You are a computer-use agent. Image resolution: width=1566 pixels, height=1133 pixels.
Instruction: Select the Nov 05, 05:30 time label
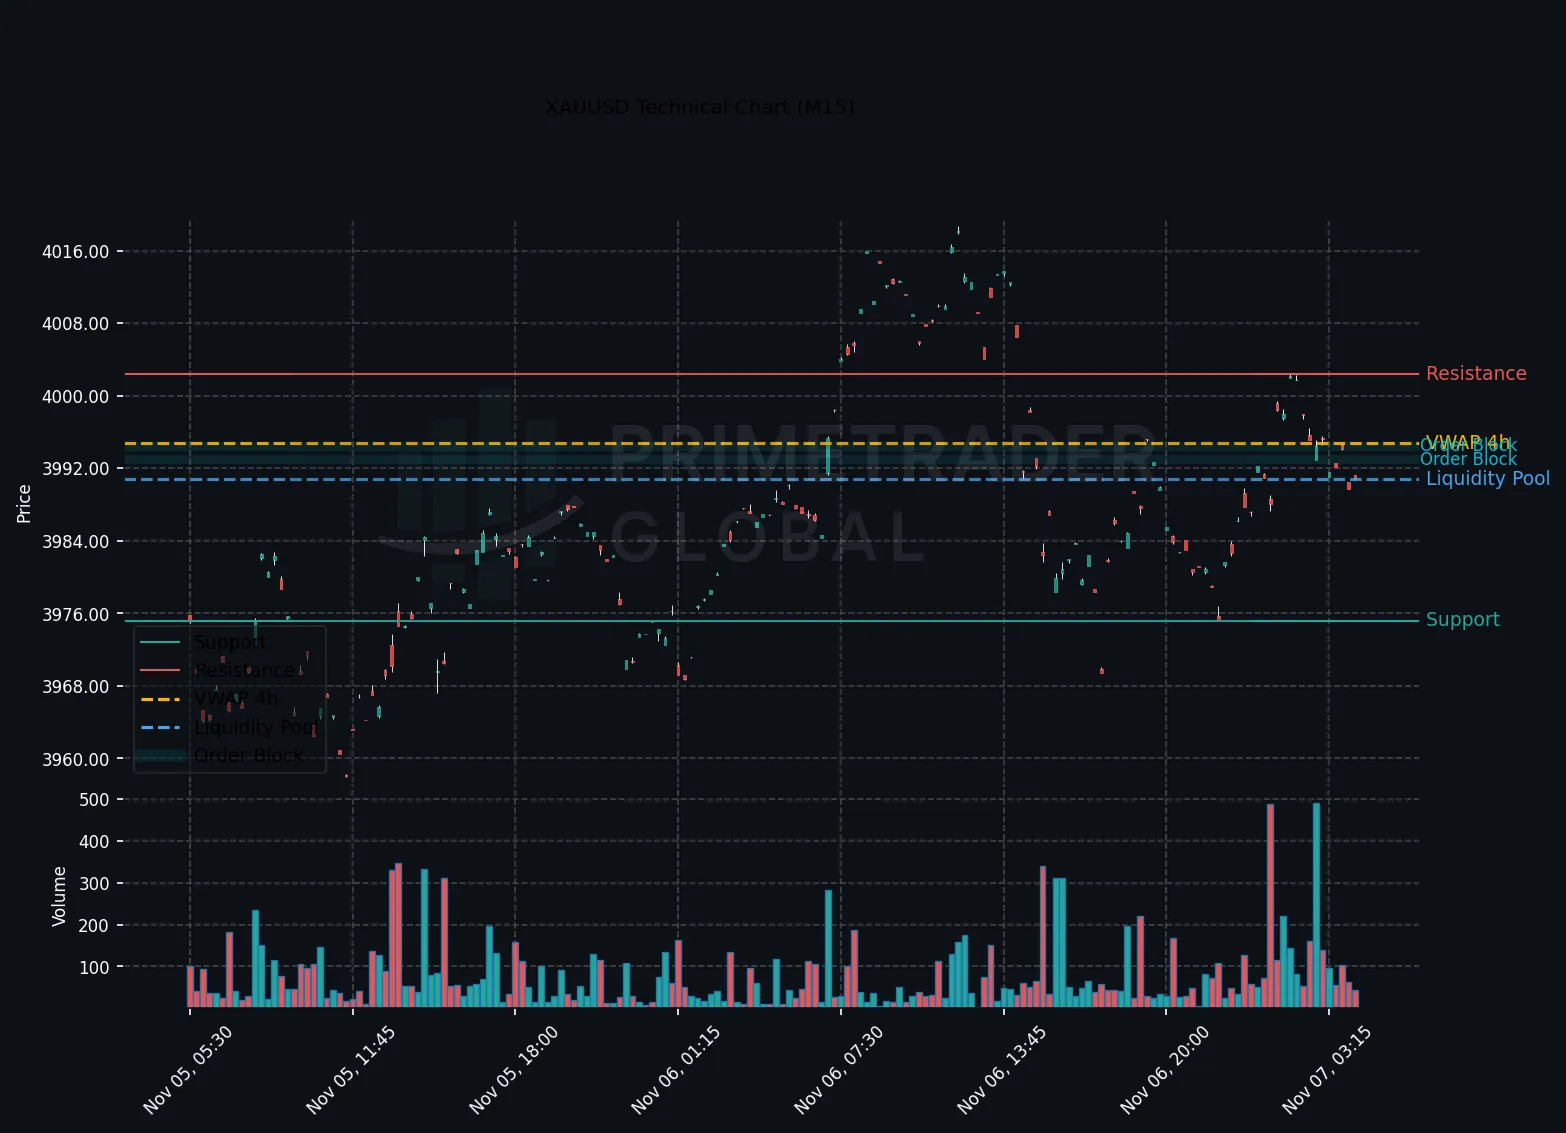click(188, 1070)
